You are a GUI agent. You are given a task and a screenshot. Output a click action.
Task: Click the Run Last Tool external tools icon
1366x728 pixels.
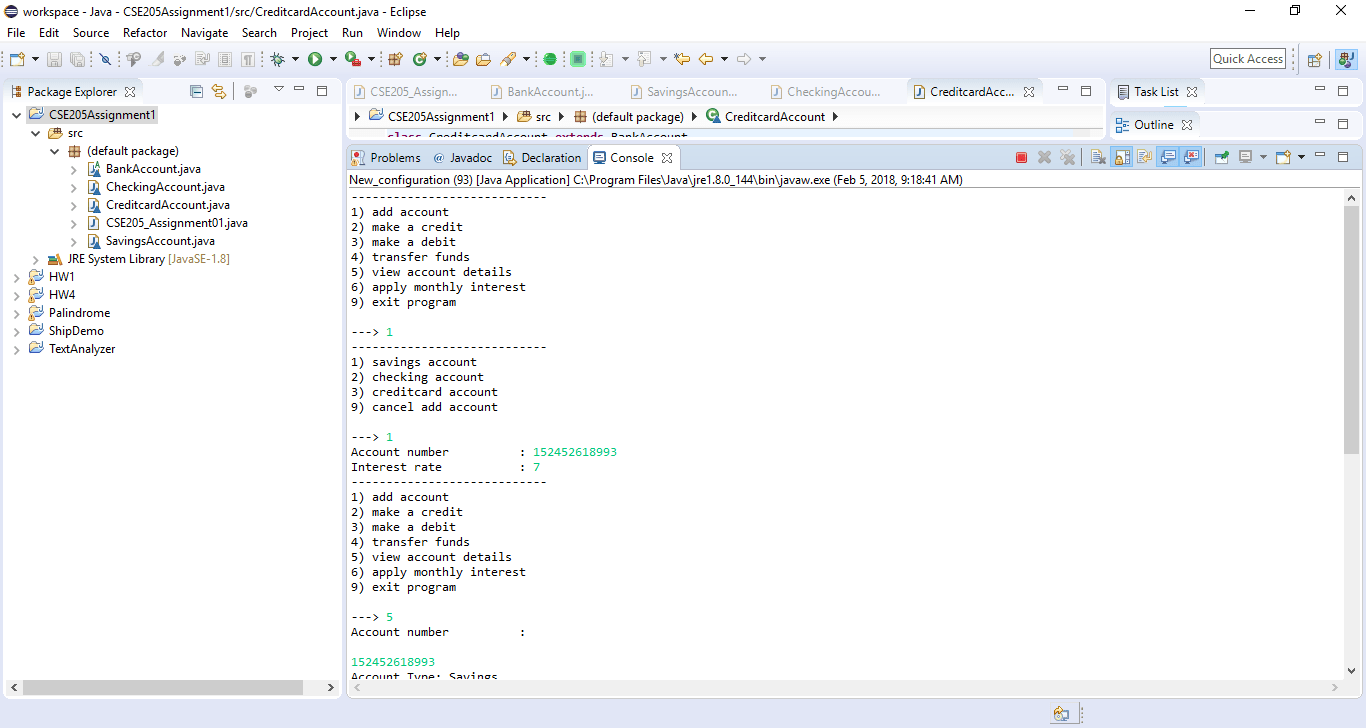(x=352, y=60)
